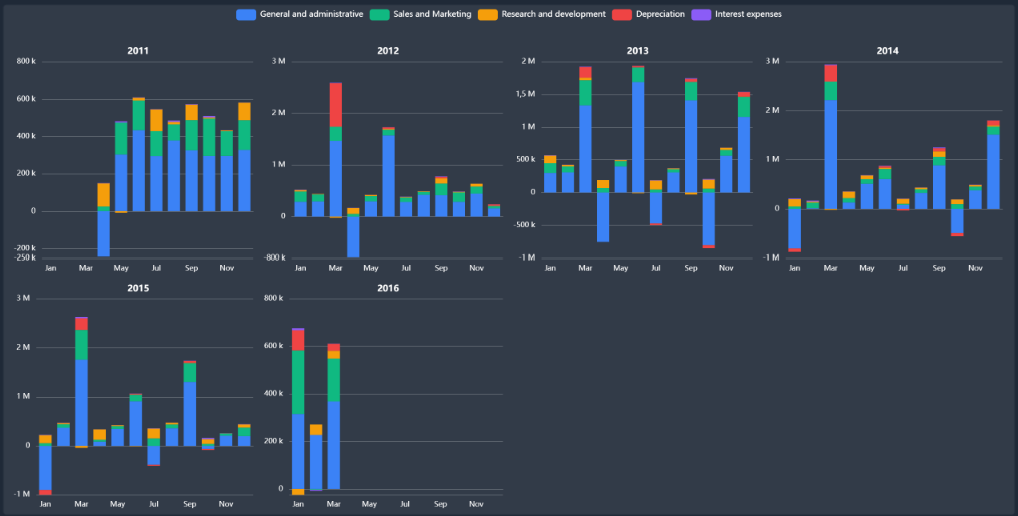Click the purple Interest expenses swatch
Screen dimensions: 1018x516
tap(701, 14)
